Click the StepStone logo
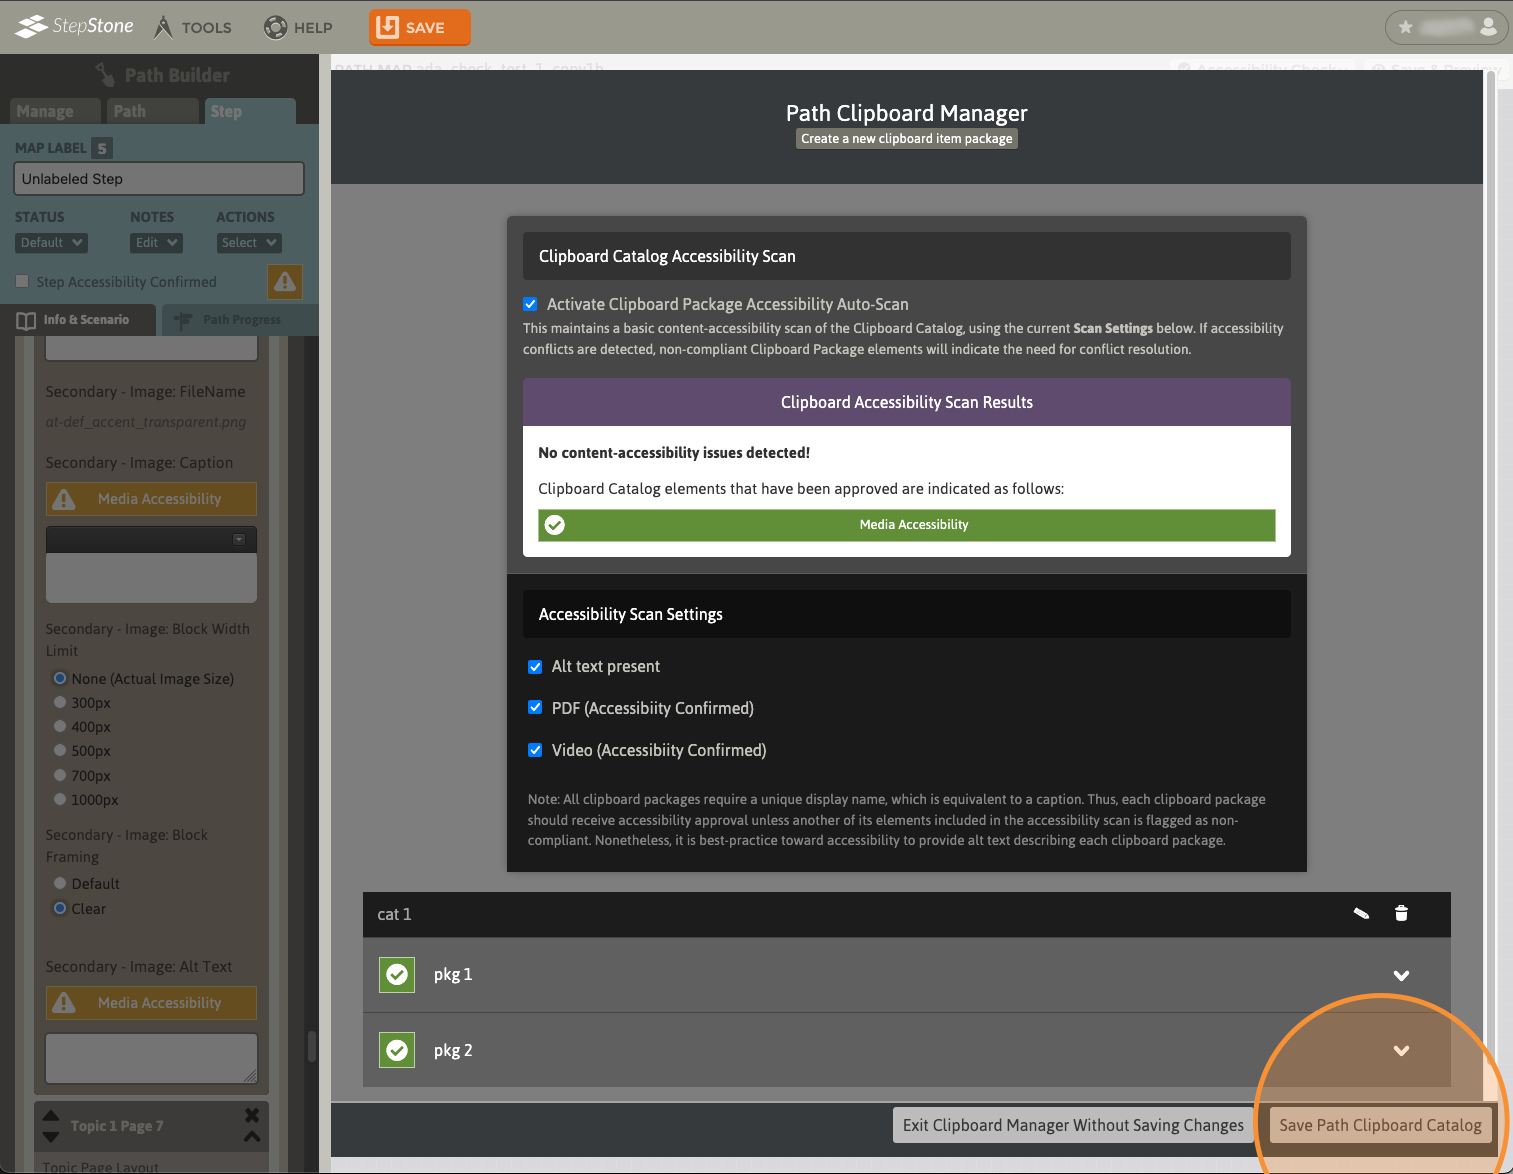Screen dimensions: 1513x1174 (x=75, y=27)
